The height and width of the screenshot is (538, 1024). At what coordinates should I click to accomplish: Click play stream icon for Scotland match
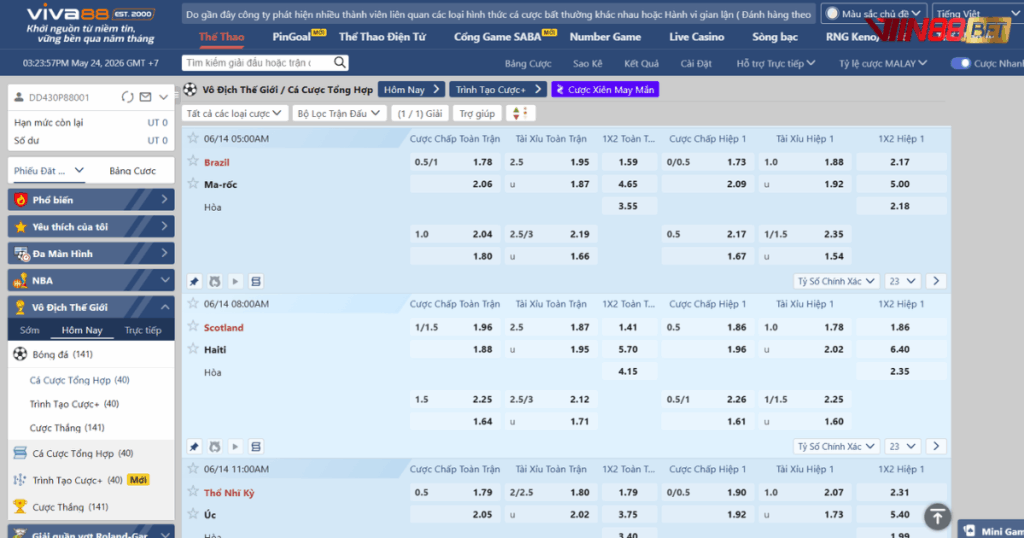click(x=235, y=447)
